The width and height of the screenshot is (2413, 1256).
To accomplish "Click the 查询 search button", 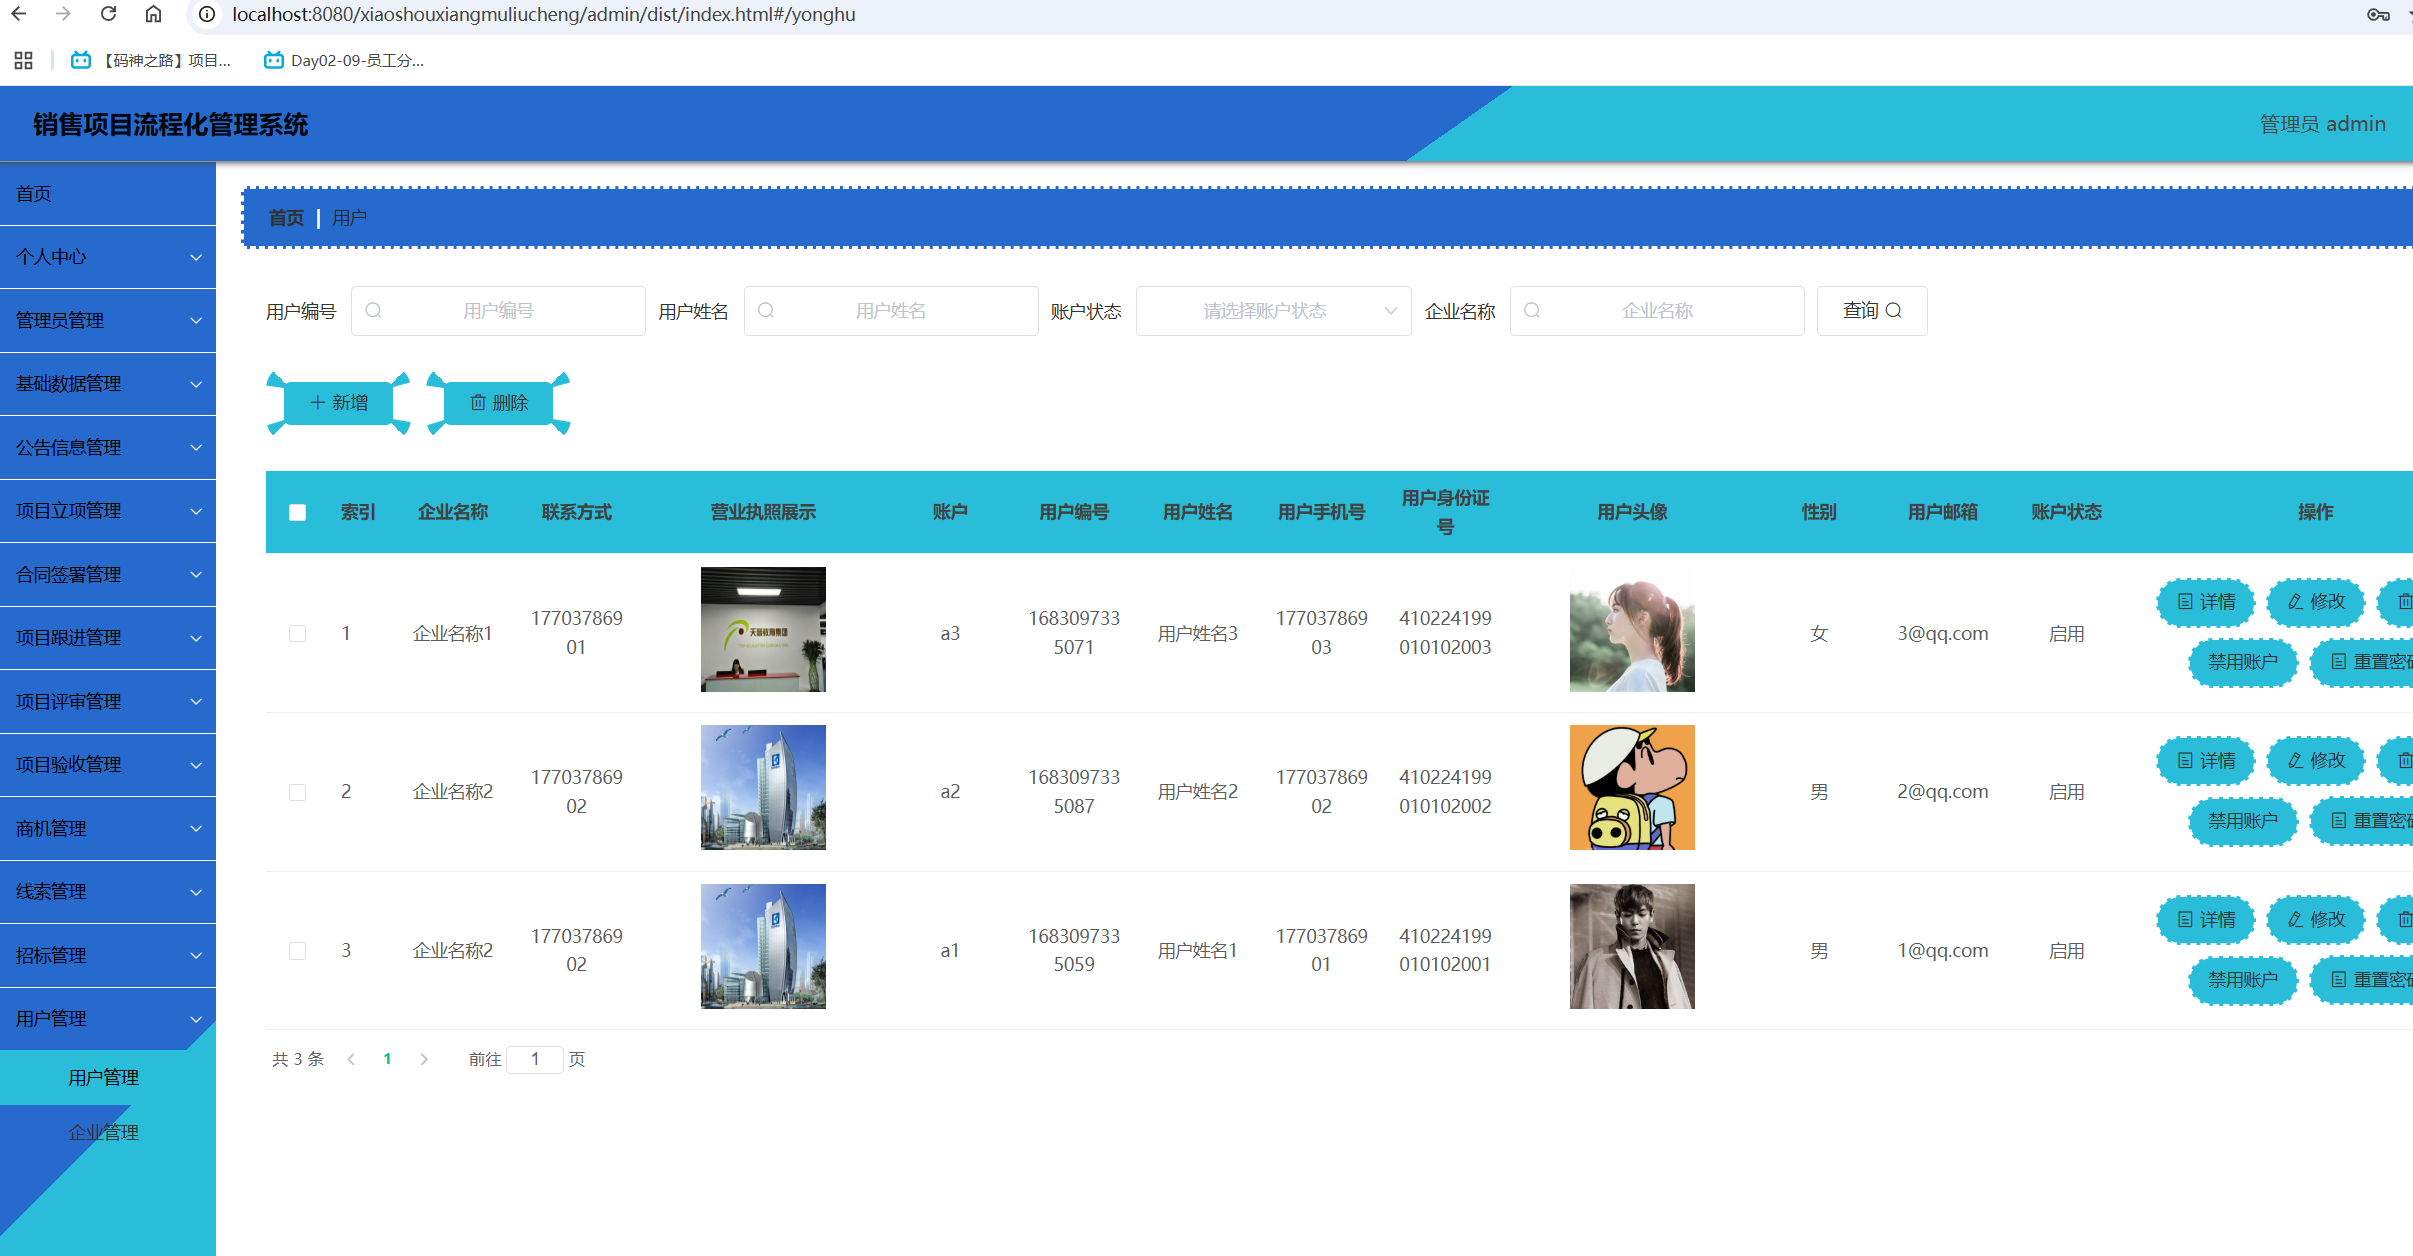I will click(1871, 311).
